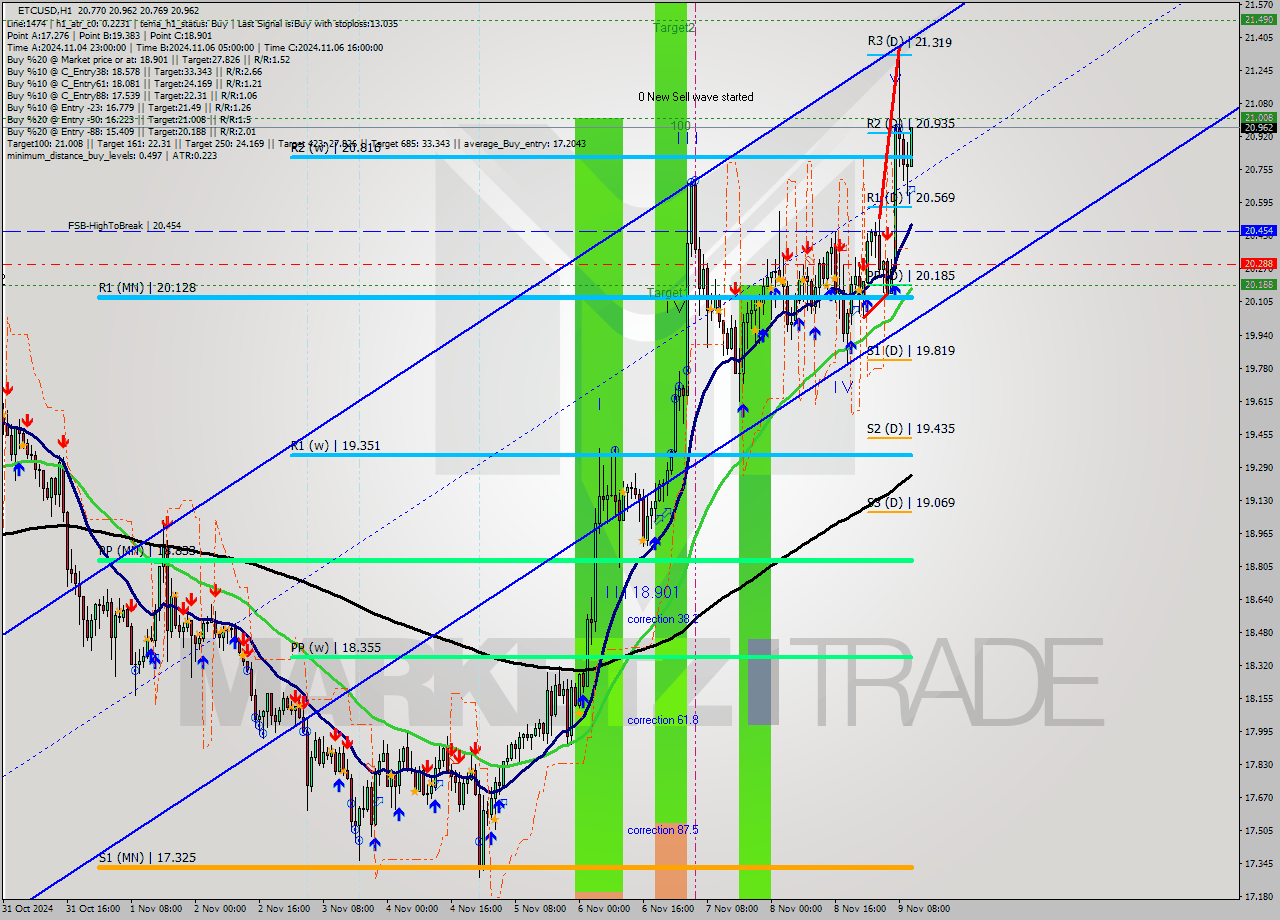Screen dimensions: 1280x920
Task: Click the '31 Oct 2024' time axis label
Action: coord(28,909)
